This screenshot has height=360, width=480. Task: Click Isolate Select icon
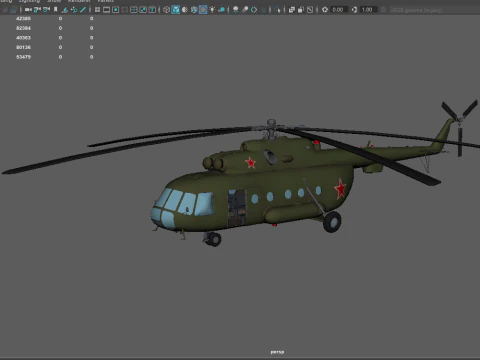[x=277, y=10]
